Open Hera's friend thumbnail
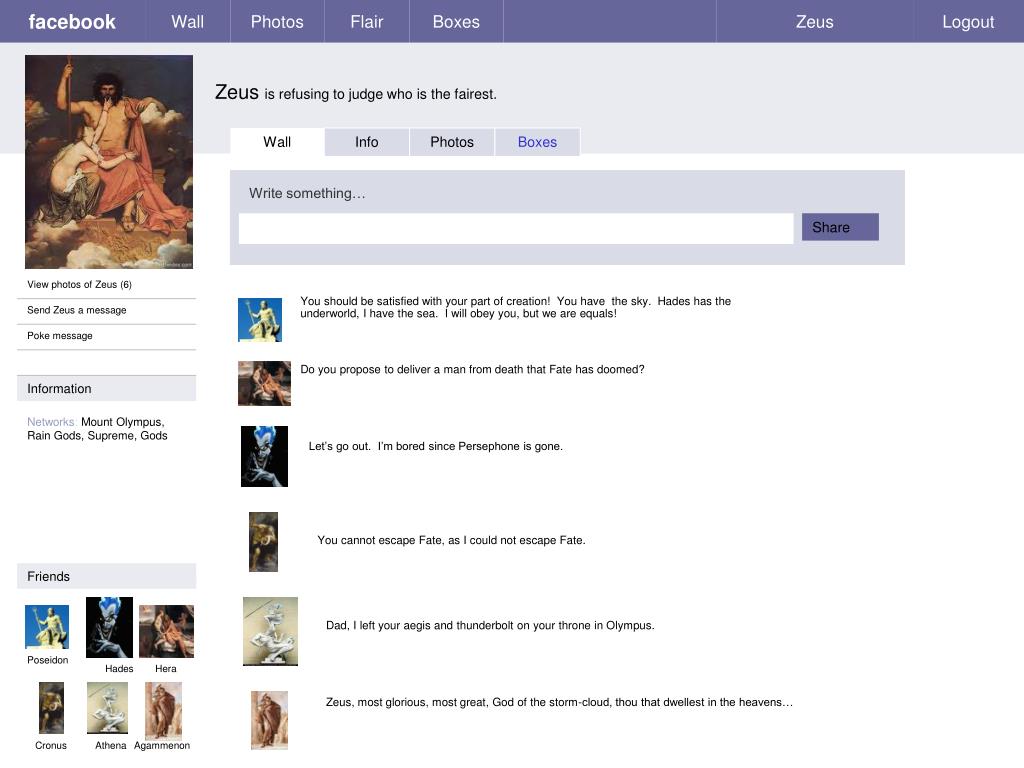Viewport: 1024px width, 768px height. pyautogui.click(x=167, y=632)
